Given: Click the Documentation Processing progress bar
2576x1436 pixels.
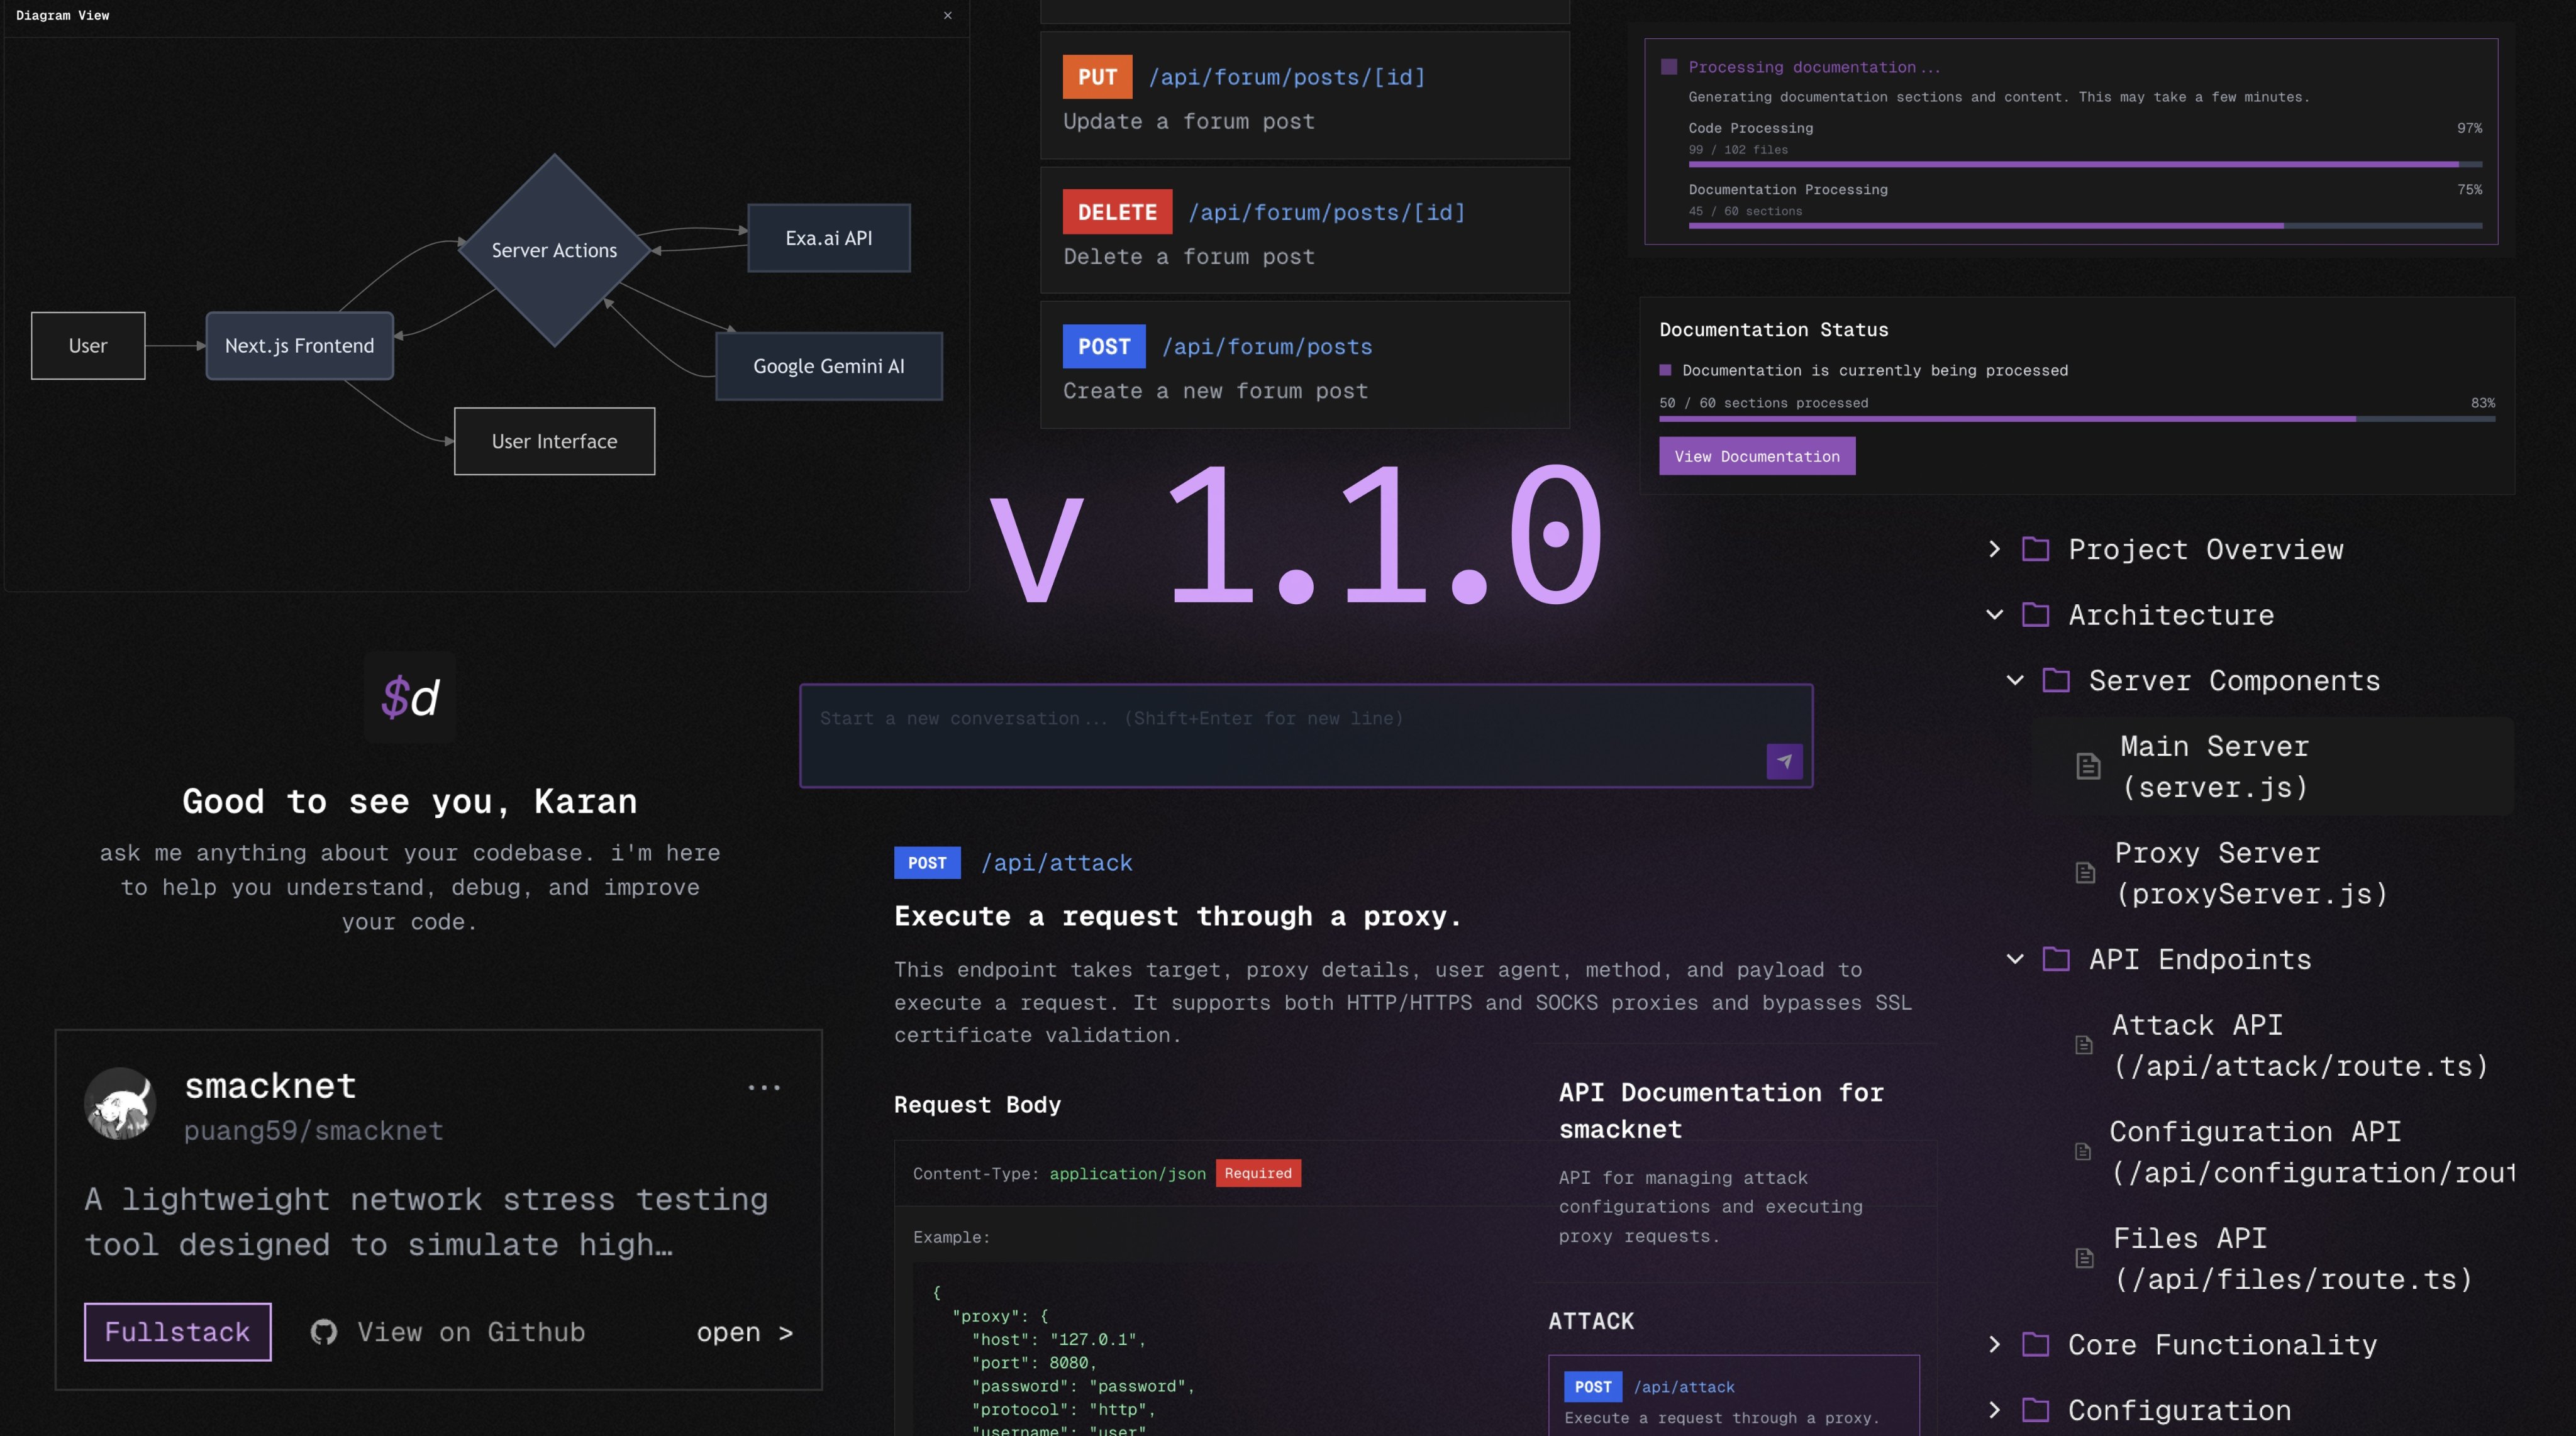Looking at the screenshot, I should 2085,226.
